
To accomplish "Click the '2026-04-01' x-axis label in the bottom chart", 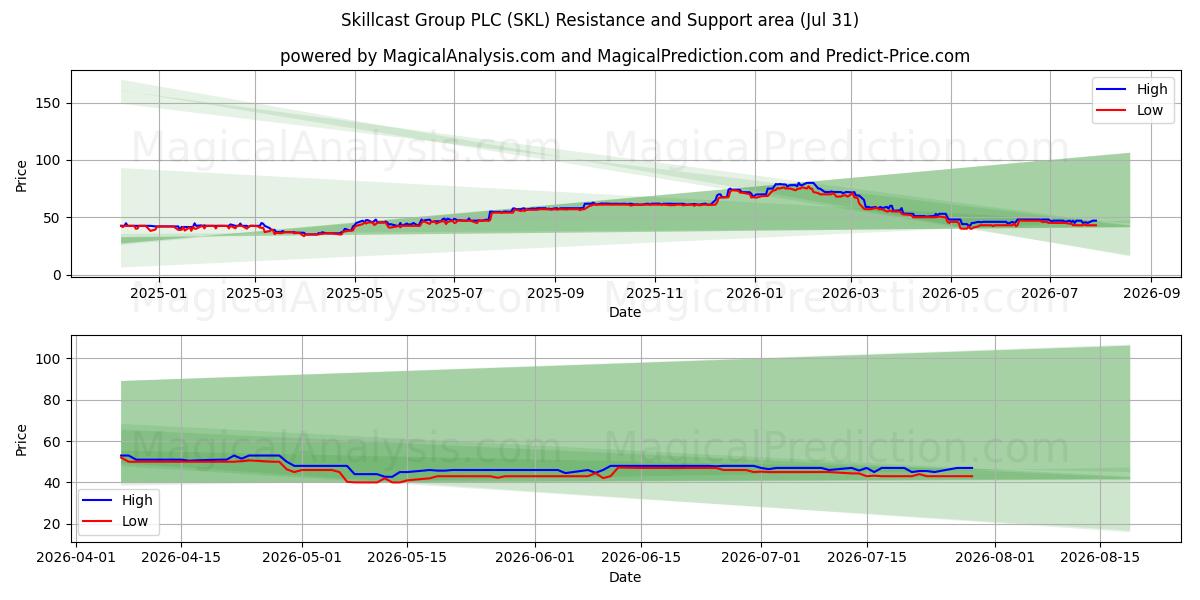I will tap(78, 559).
